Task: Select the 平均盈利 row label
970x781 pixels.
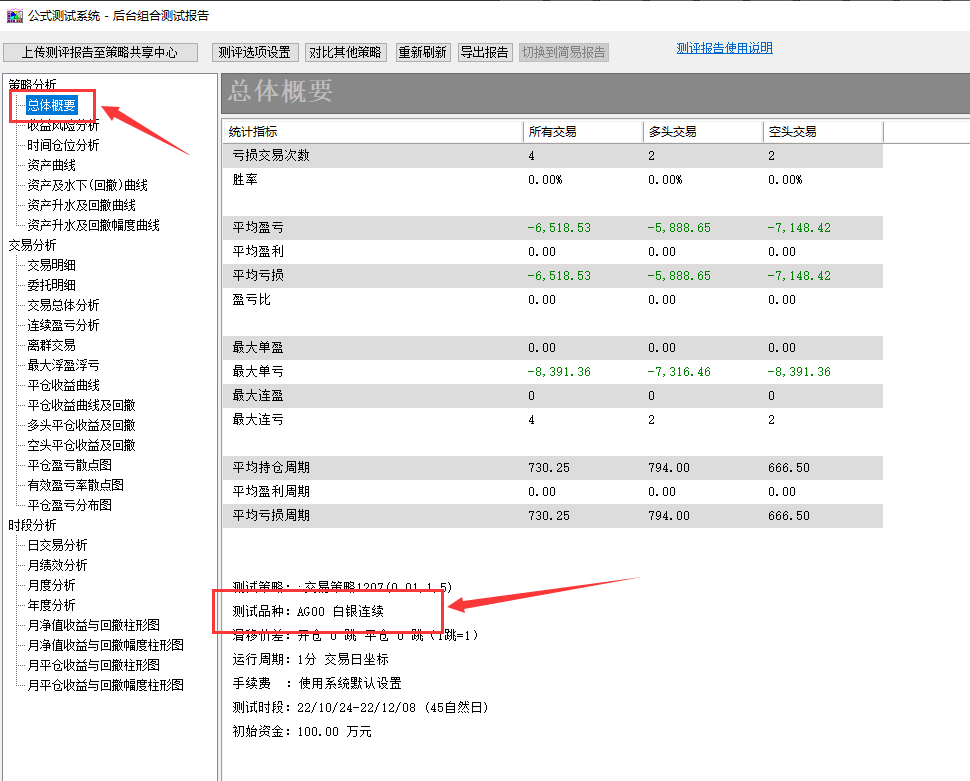Action: pos(258,251)
